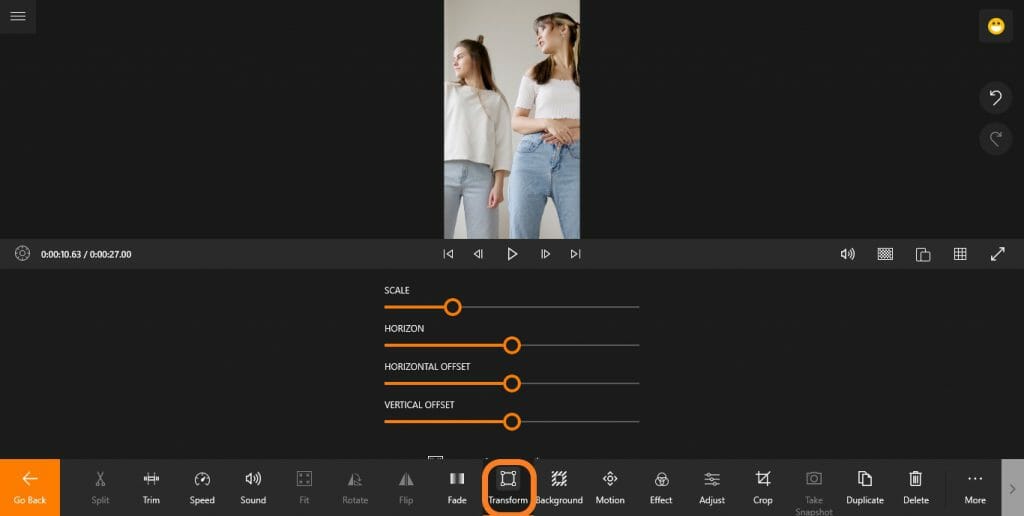Open the Trim tool
Viewport: 1024px width, 516px height.
click(x=151, y=488)
